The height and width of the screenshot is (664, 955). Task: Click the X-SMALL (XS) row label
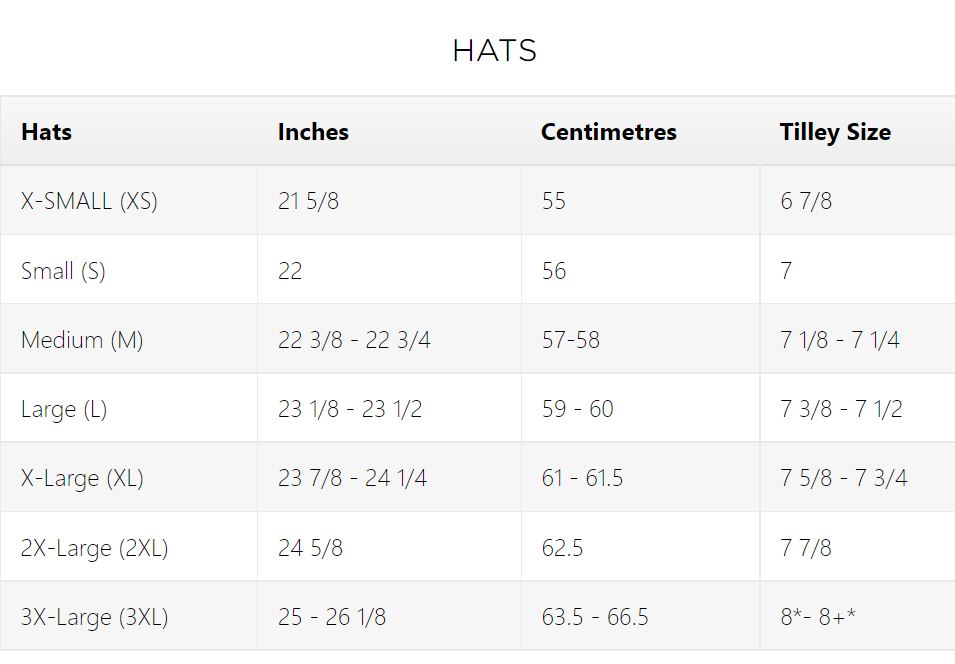(x=90, y=201)
